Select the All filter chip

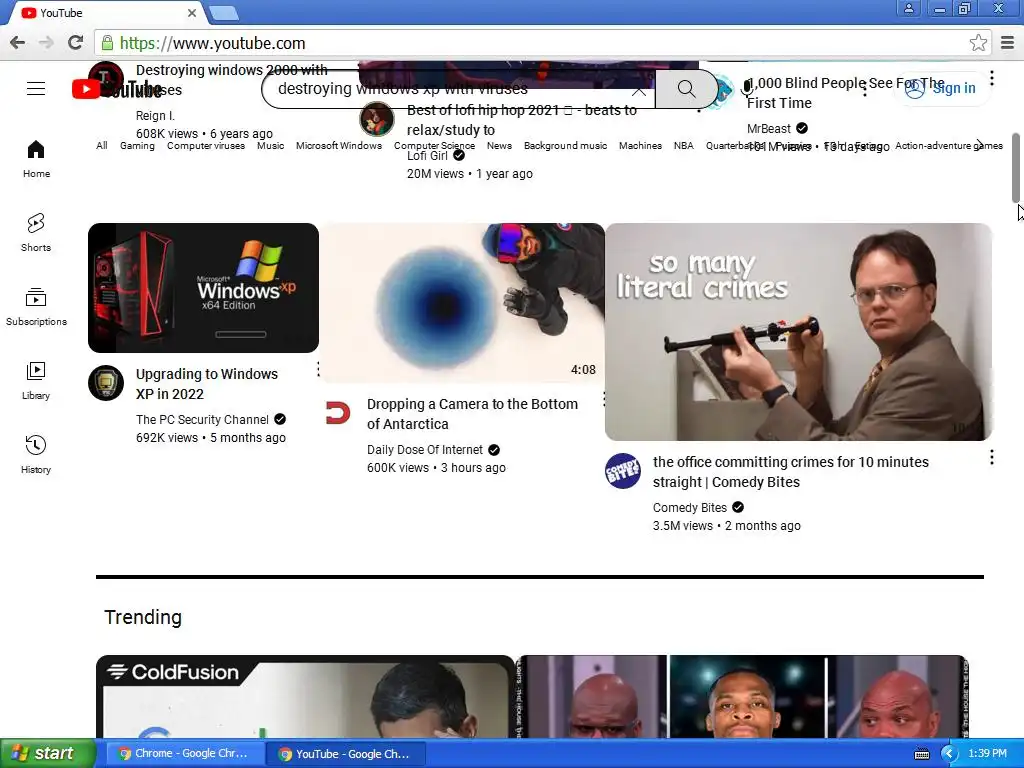(102, 146)
